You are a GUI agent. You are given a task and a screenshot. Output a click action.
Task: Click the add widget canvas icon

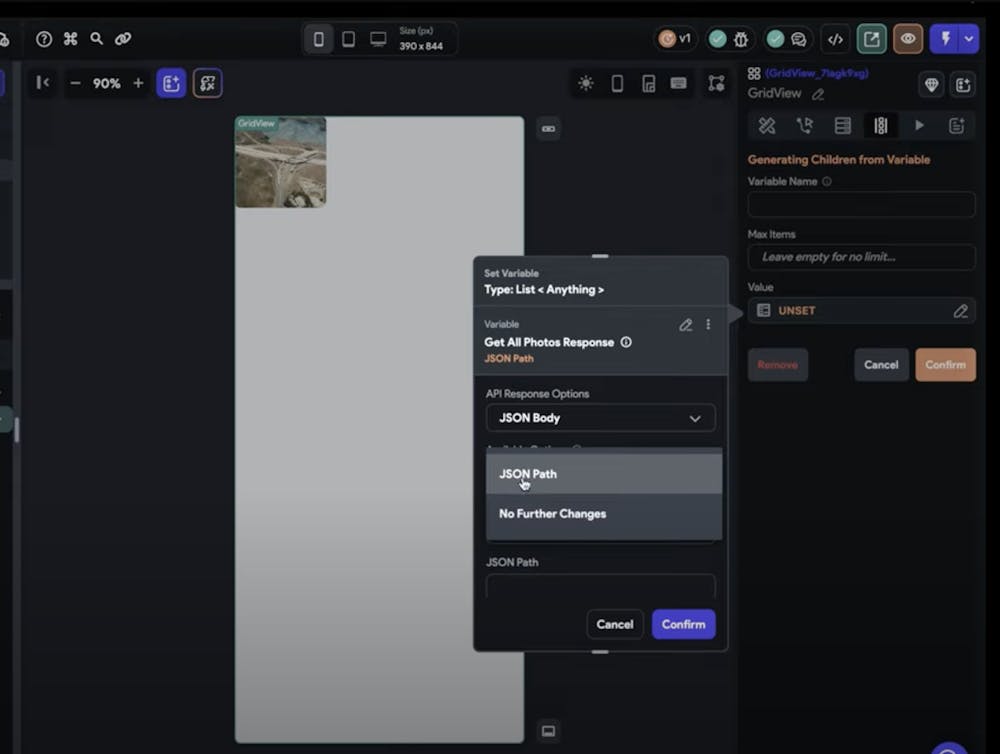(171, 84)
